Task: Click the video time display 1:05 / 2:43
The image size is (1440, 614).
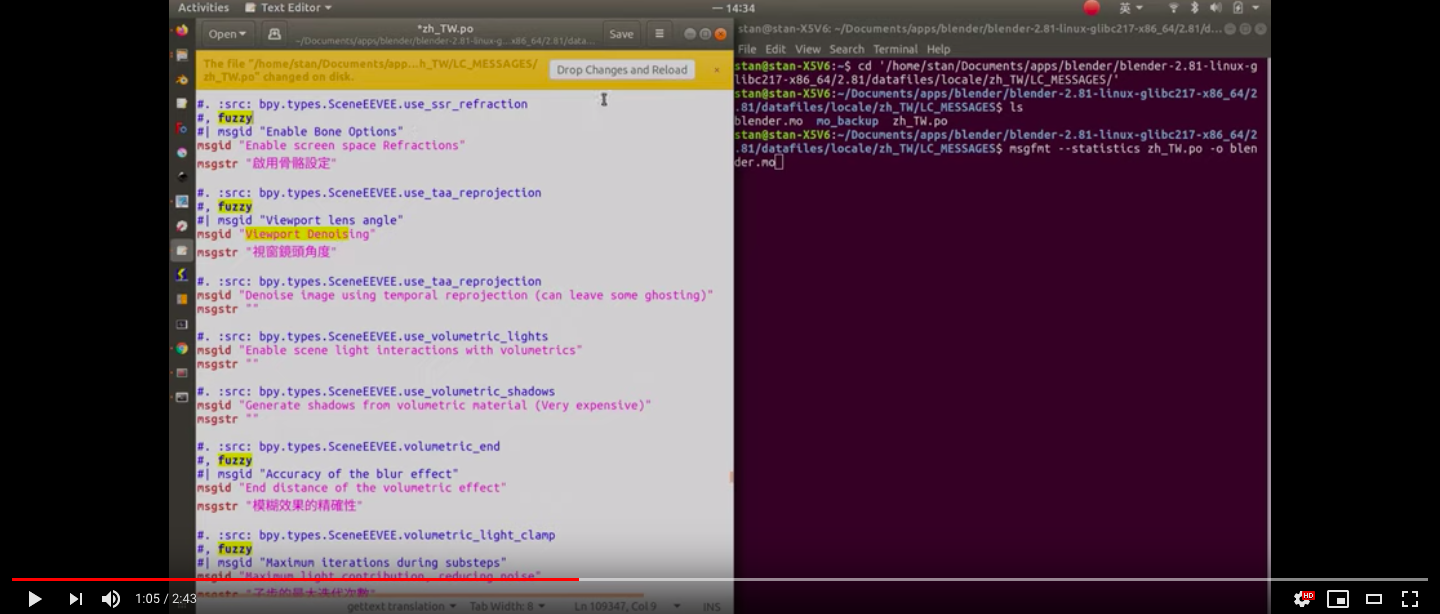Action: coord(166,599)
